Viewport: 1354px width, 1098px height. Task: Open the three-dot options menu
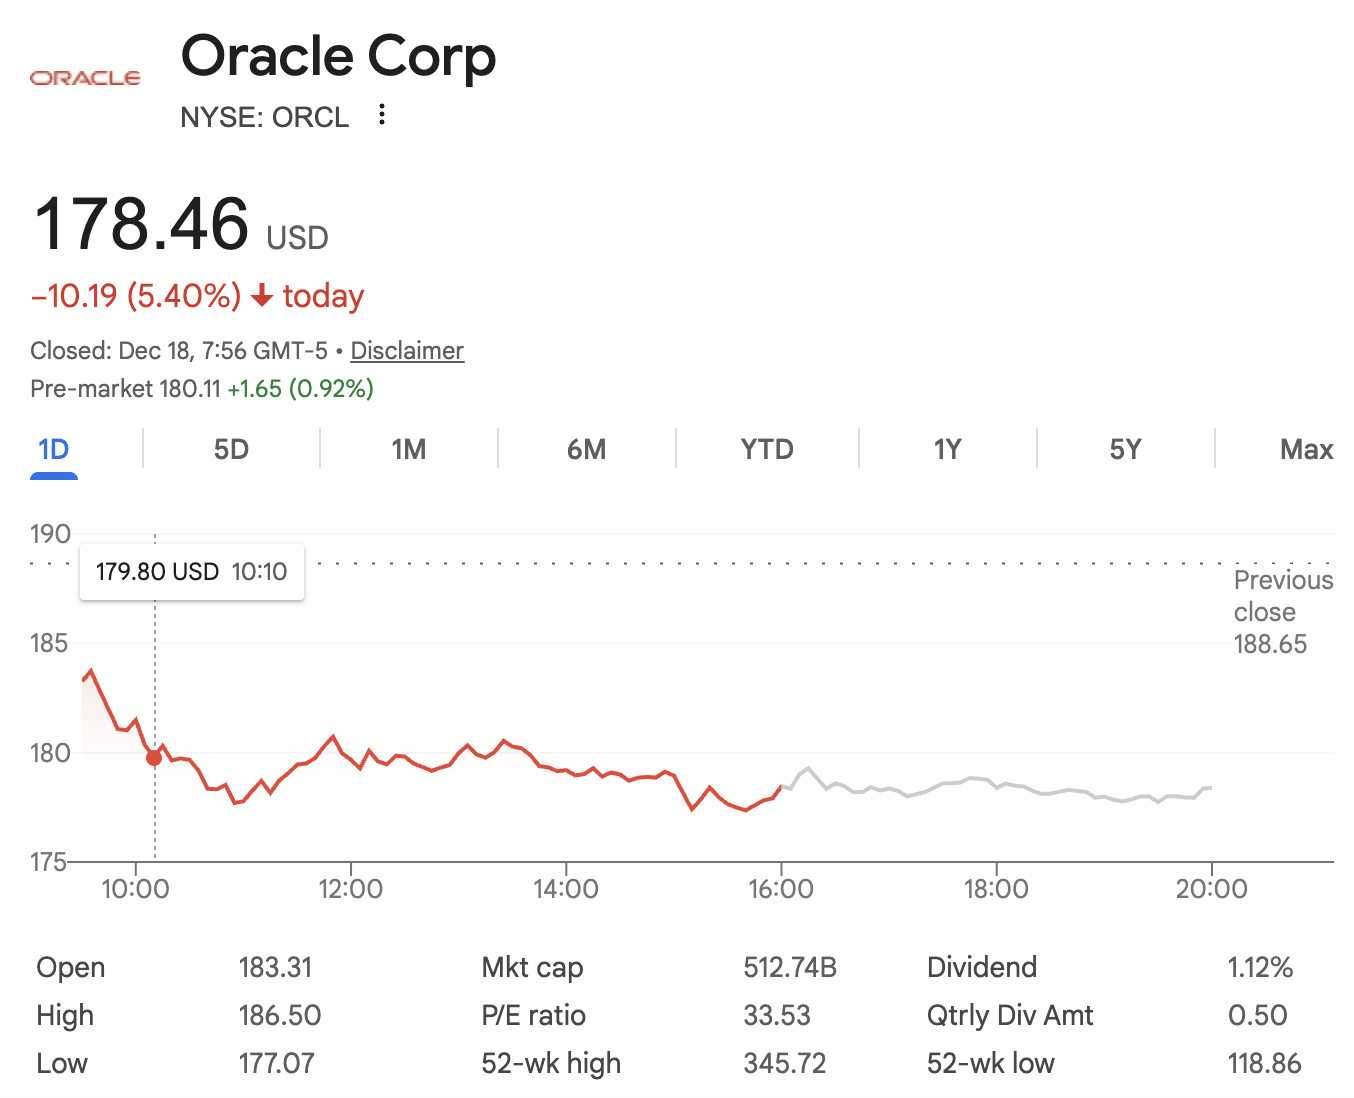pos(381,115)
